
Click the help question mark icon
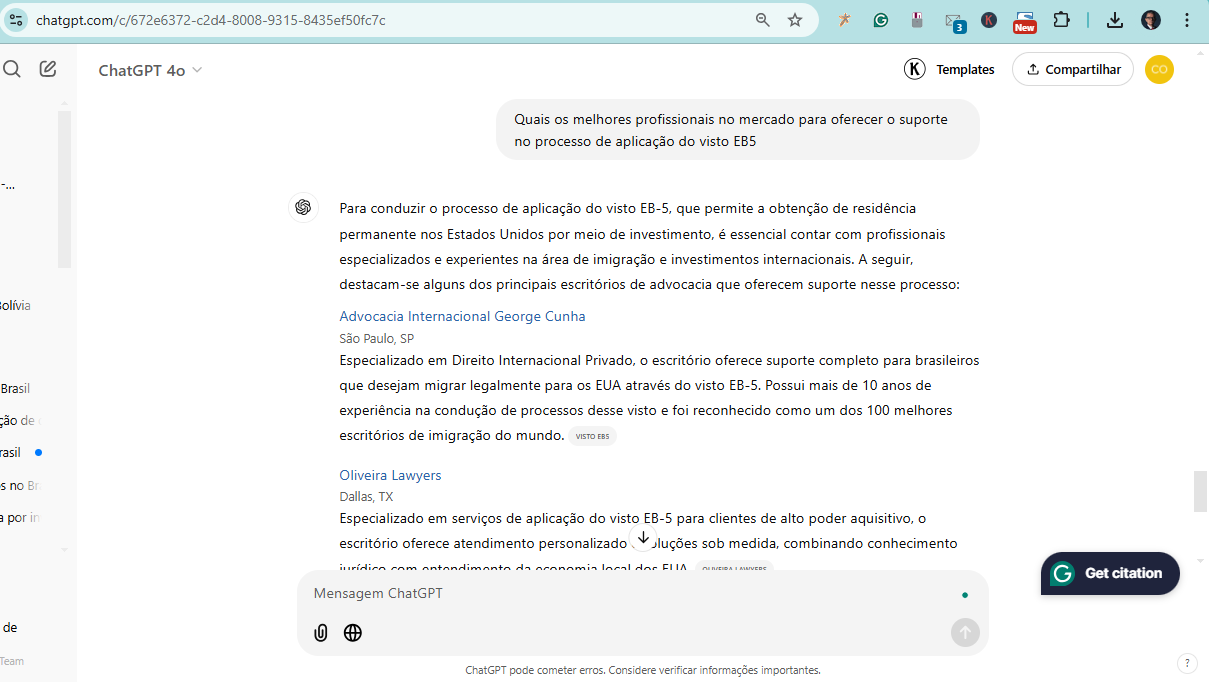point(1187,662)
